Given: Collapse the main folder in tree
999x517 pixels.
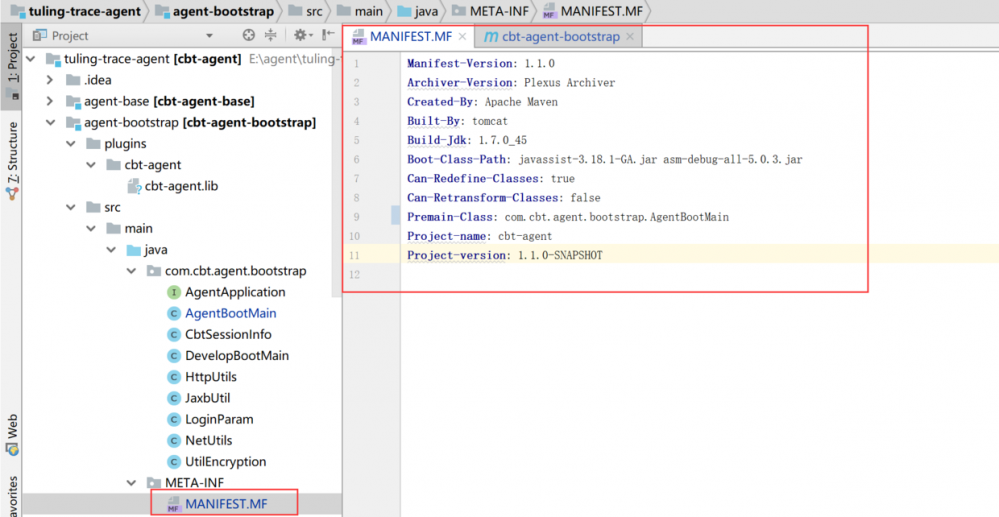Looking at the screenshot, I should 91,228.
